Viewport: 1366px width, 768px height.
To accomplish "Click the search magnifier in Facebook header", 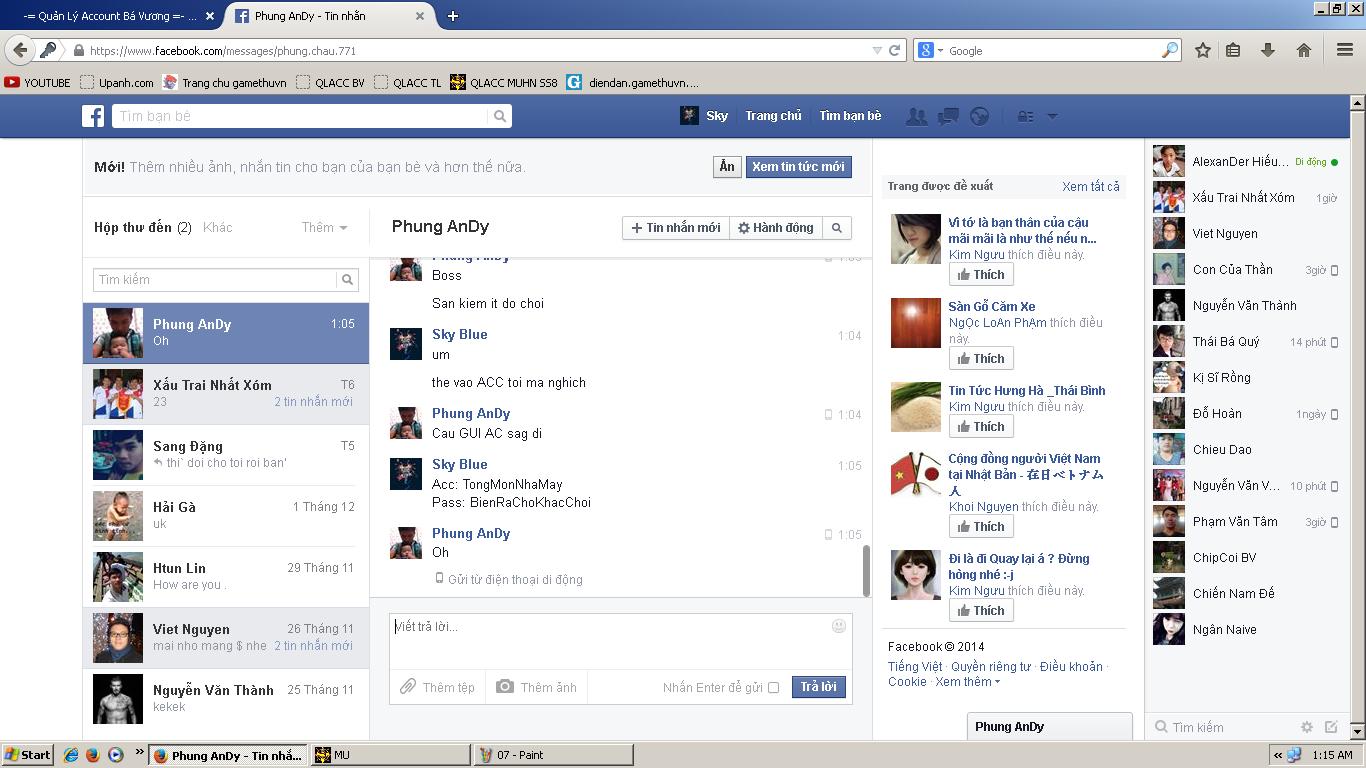I will [500, 116].
